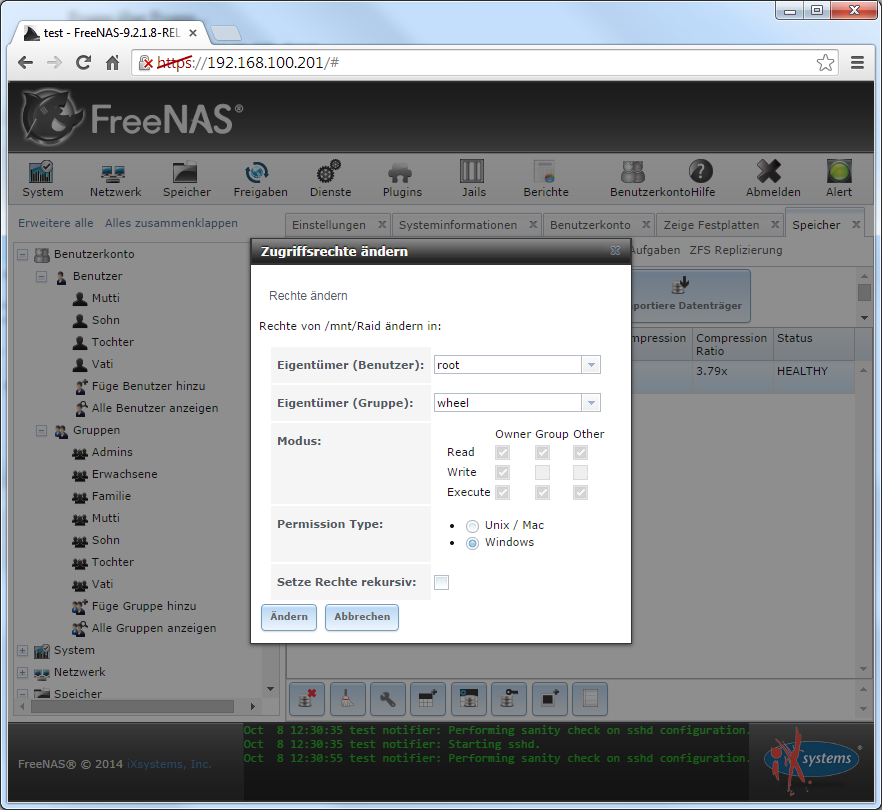Switch to the Zeige Festplatten tab

711,225
